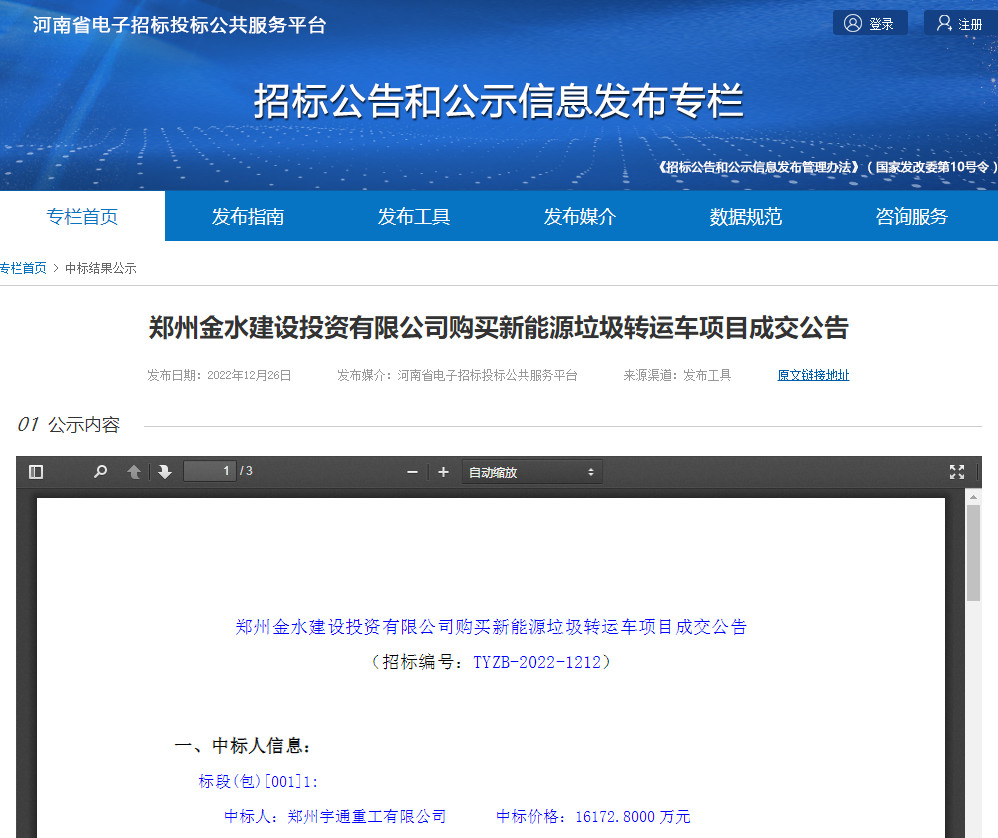This screenshot has height=838, width=998.
Task: Click the 注册 register person icon
Action: pyautogui.click(x=943, y=23)
